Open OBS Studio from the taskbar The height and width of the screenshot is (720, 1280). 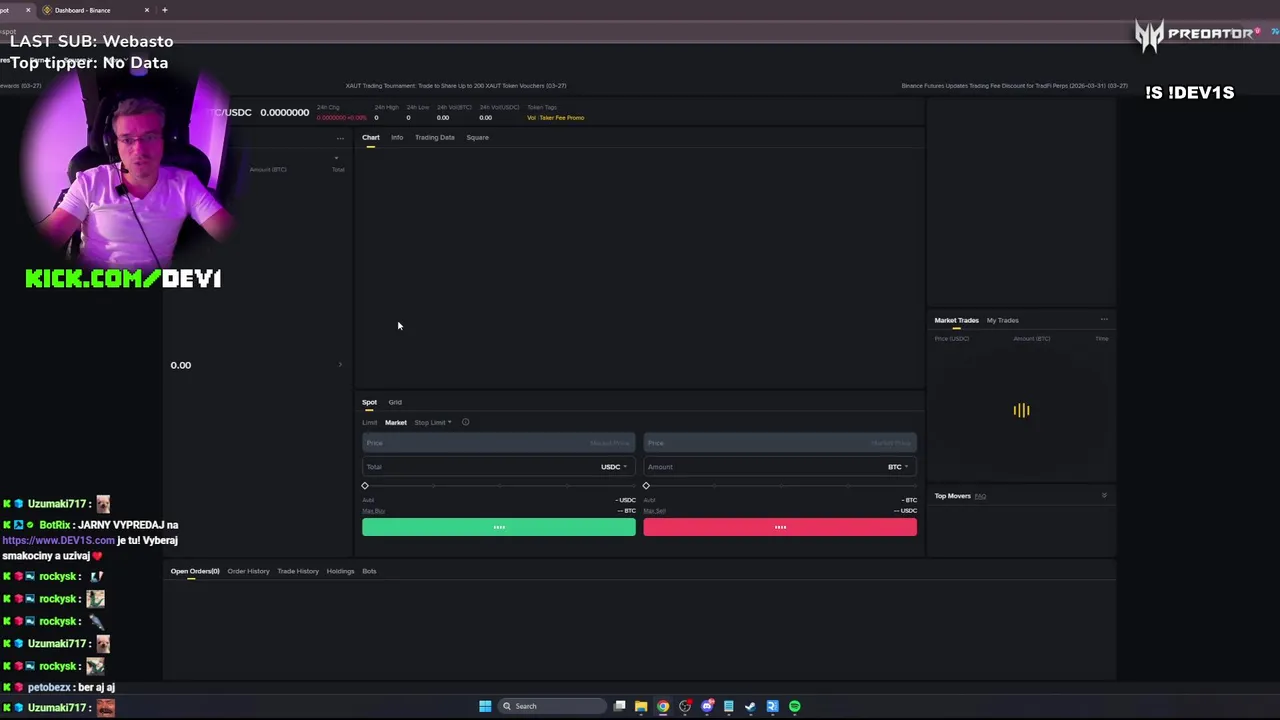[685, 706]
